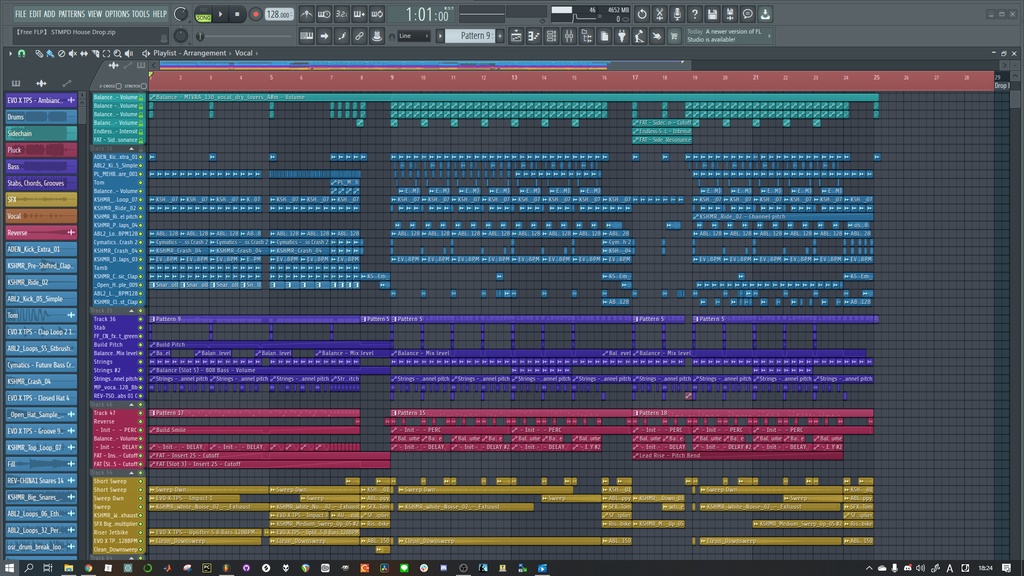Open the plugin picker plug icon

622,37
